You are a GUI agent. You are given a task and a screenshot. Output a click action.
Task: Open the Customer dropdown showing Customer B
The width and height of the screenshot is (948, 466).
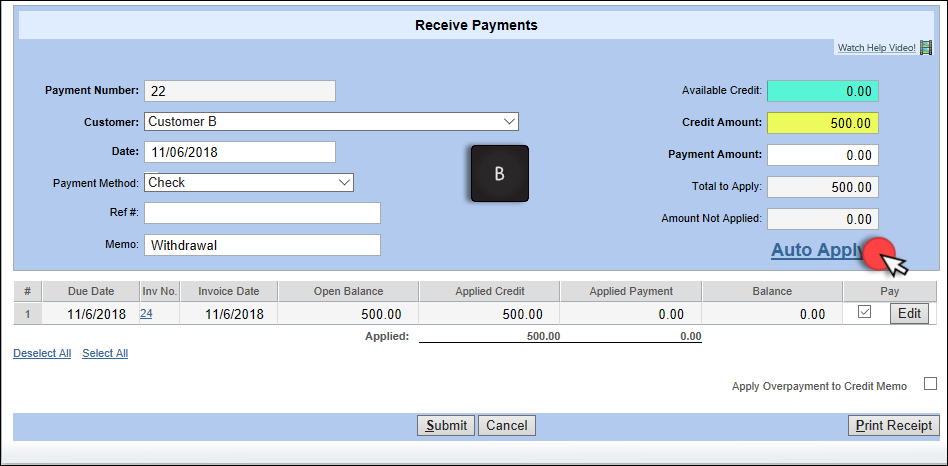[331, 121]
